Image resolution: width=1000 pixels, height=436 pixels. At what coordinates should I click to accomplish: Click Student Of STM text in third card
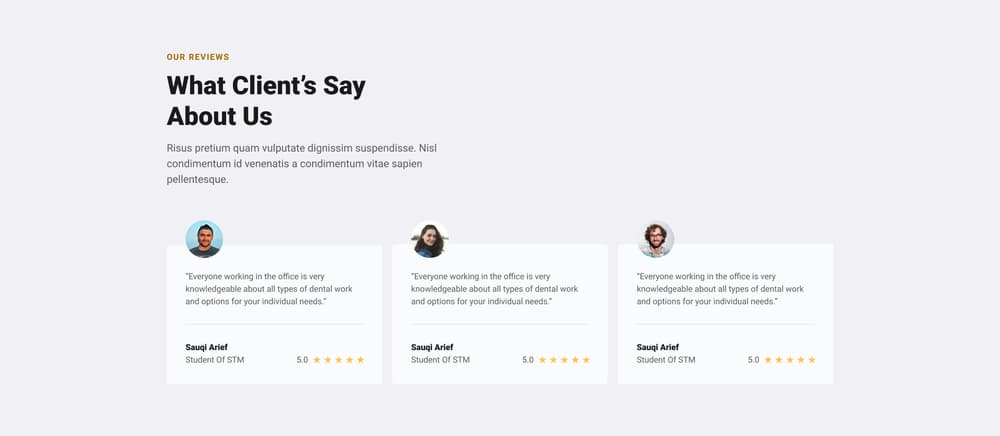tap(666, 360)
